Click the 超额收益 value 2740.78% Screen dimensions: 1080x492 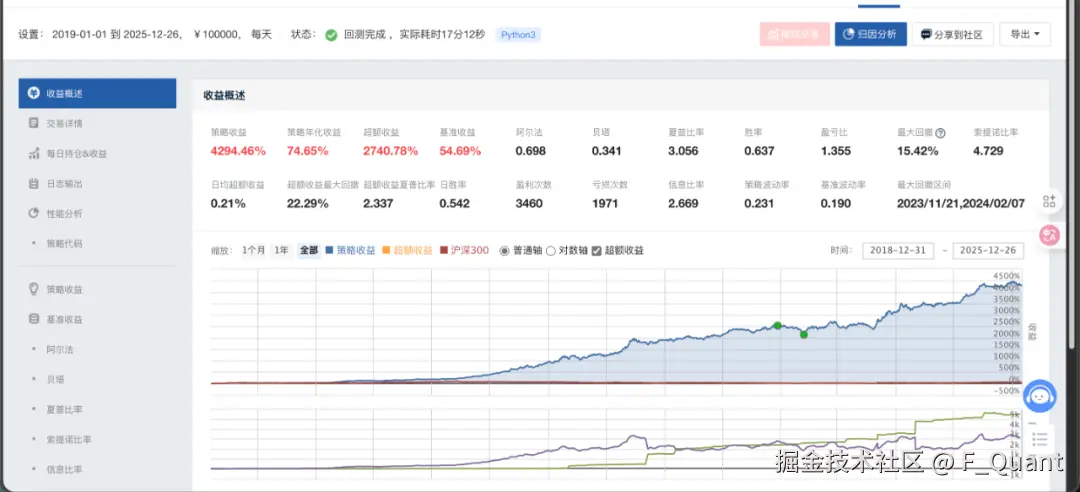(391, 151)
